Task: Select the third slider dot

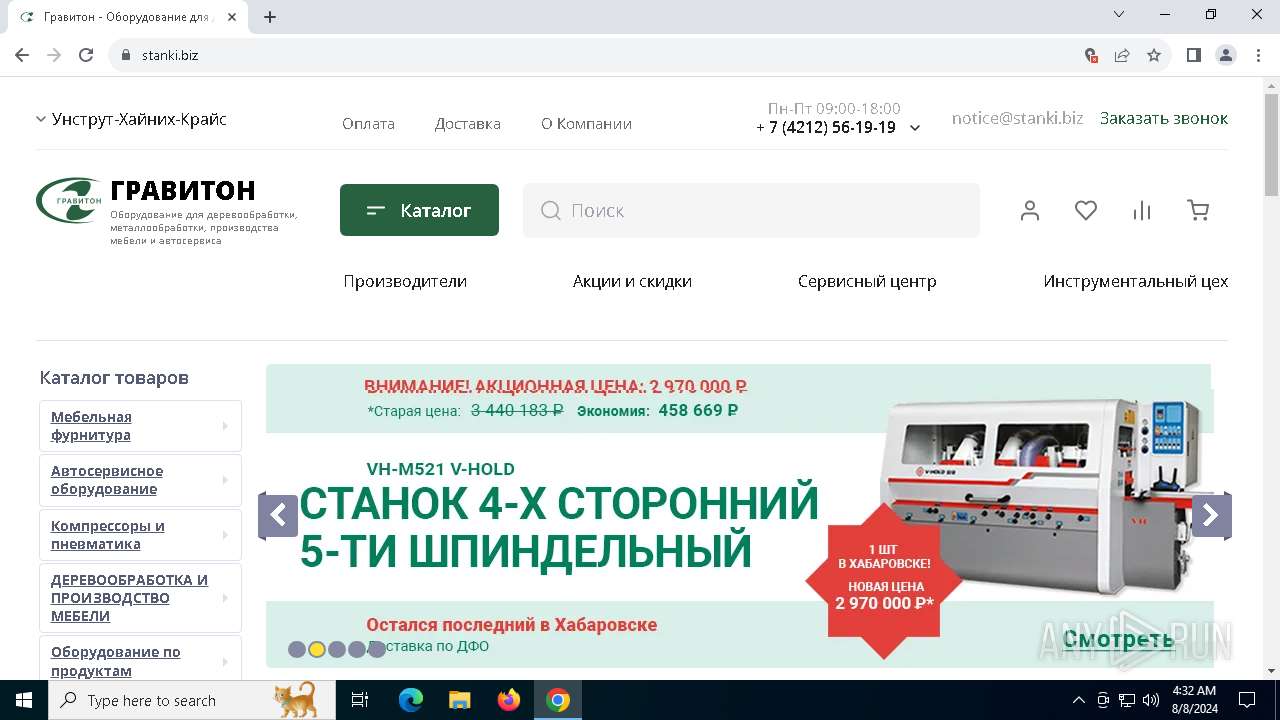Action: click(336, 649)
